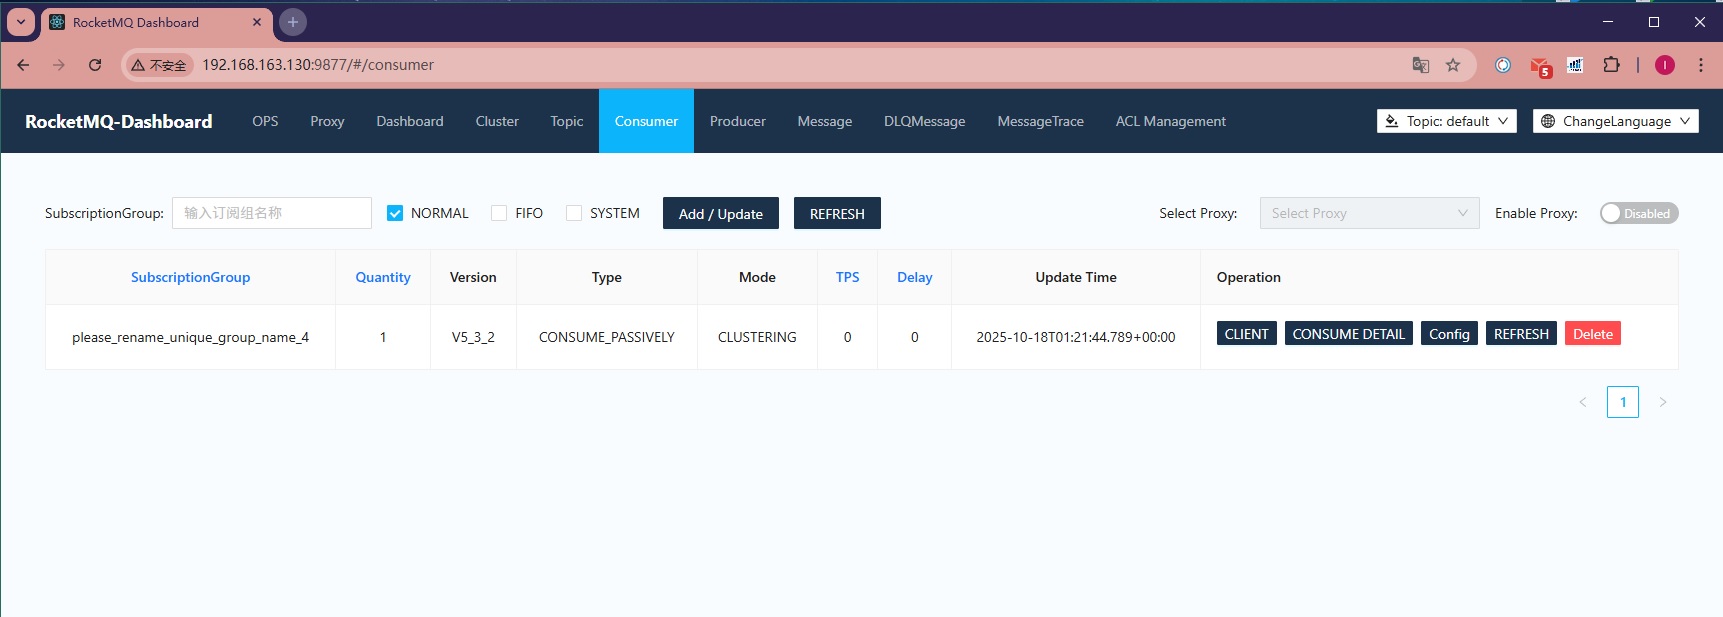Enable the SYSTEM checkbox

click(x=574, y=213)
